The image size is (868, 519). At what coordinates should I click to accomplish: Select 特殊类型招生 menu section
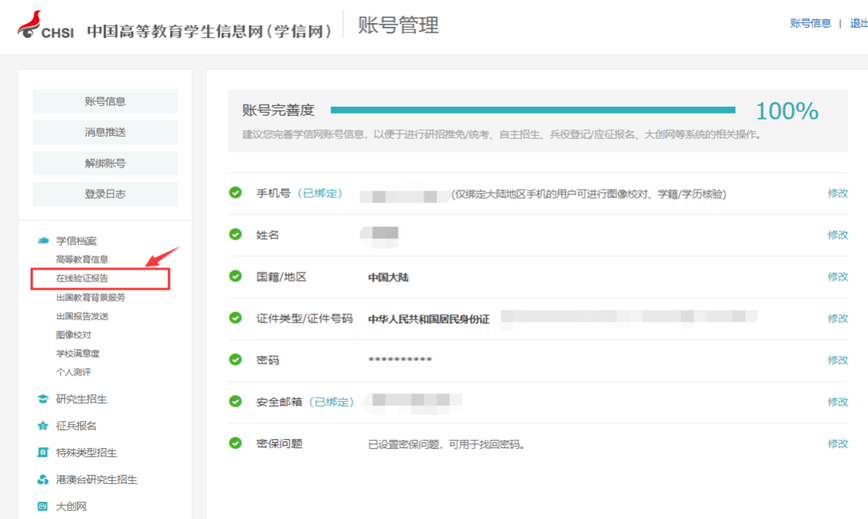[x=86, y=453]
